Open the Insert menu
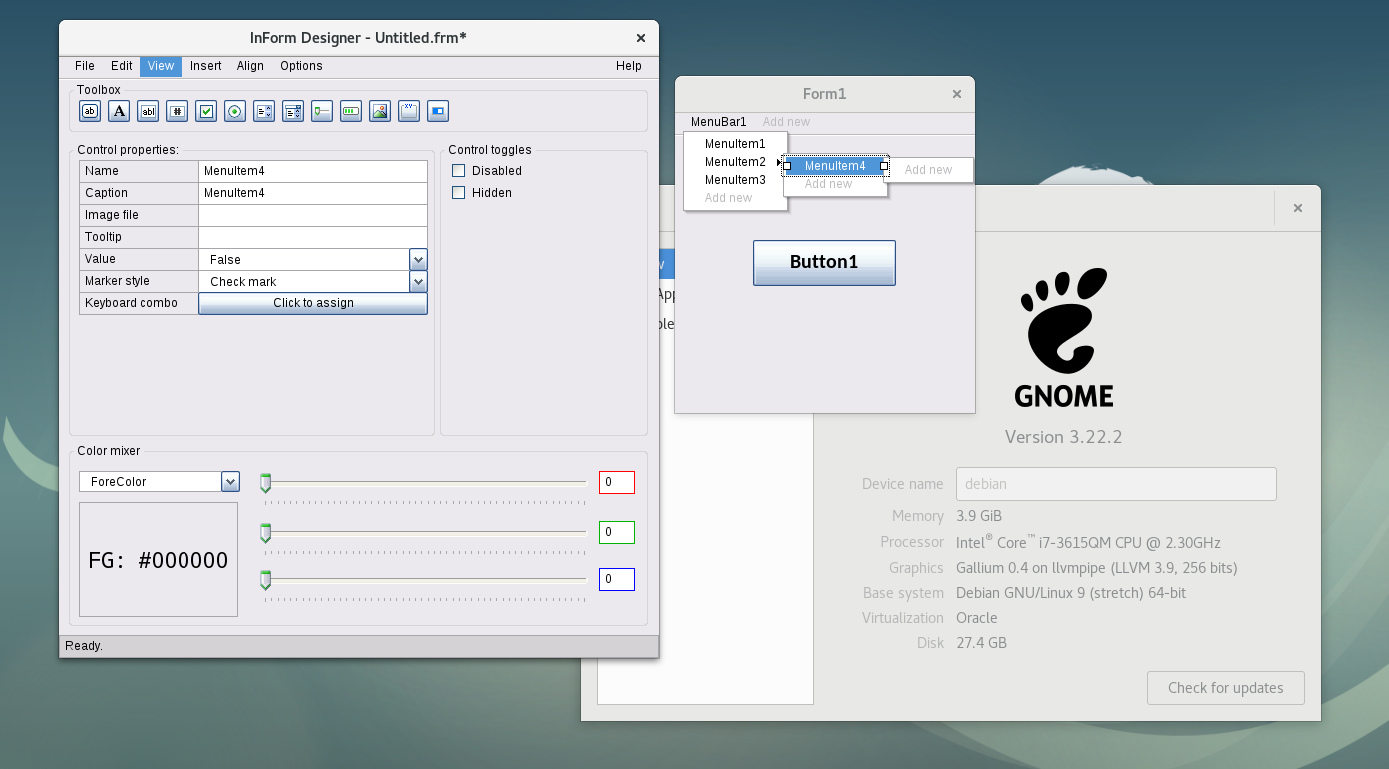 [206, 66]
